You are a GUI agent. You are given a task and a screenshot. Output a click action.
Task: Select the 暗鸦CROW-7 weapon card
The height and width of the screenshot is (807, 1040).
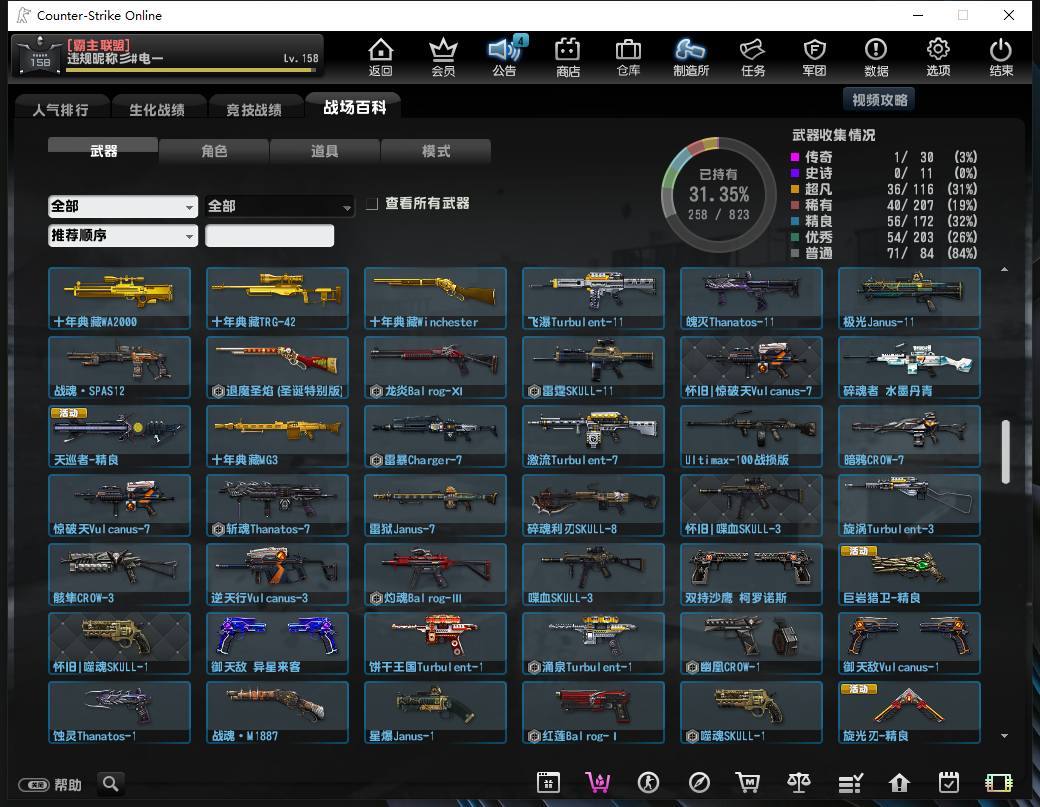909,436
